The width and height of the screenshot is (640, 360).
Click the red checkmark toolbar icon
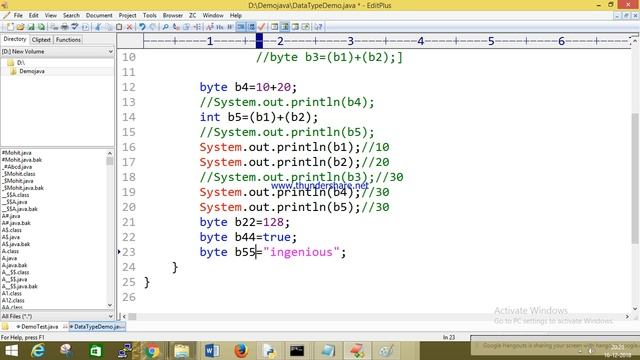point(262,27)
